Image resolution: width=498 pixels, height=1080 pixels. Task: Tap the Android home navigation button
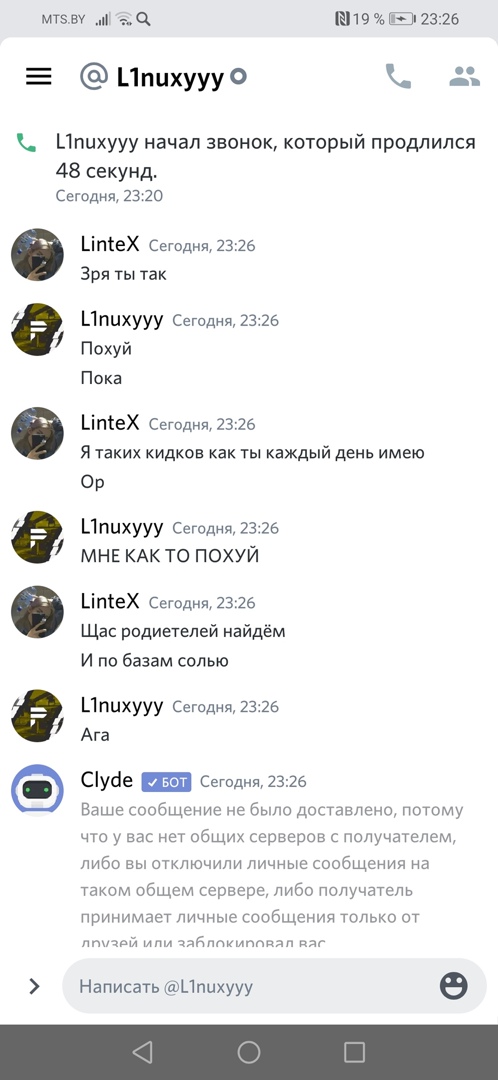[249, 1052]
